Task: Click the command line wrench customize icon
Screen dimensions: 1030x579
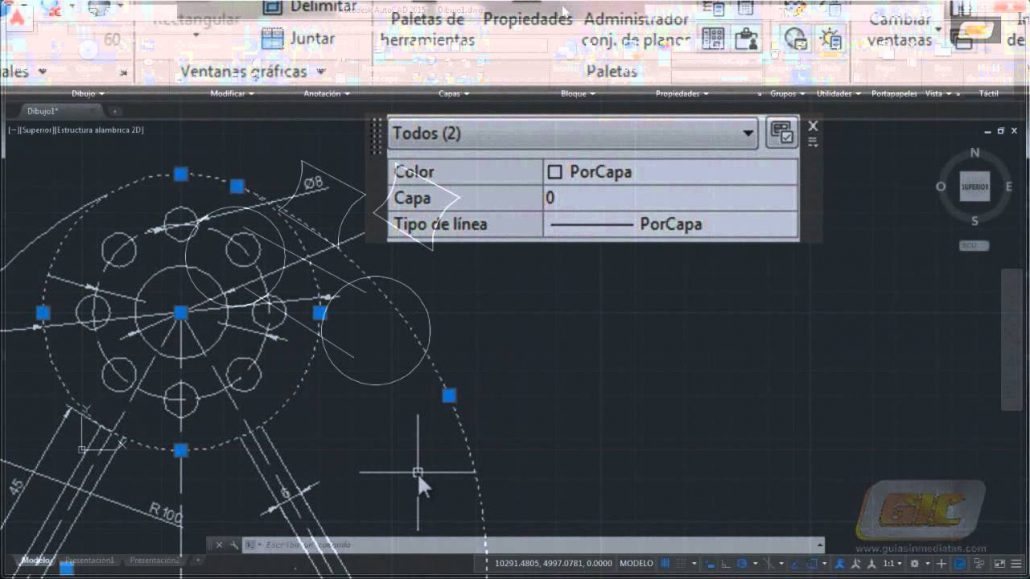Action: tap(234, 545)
